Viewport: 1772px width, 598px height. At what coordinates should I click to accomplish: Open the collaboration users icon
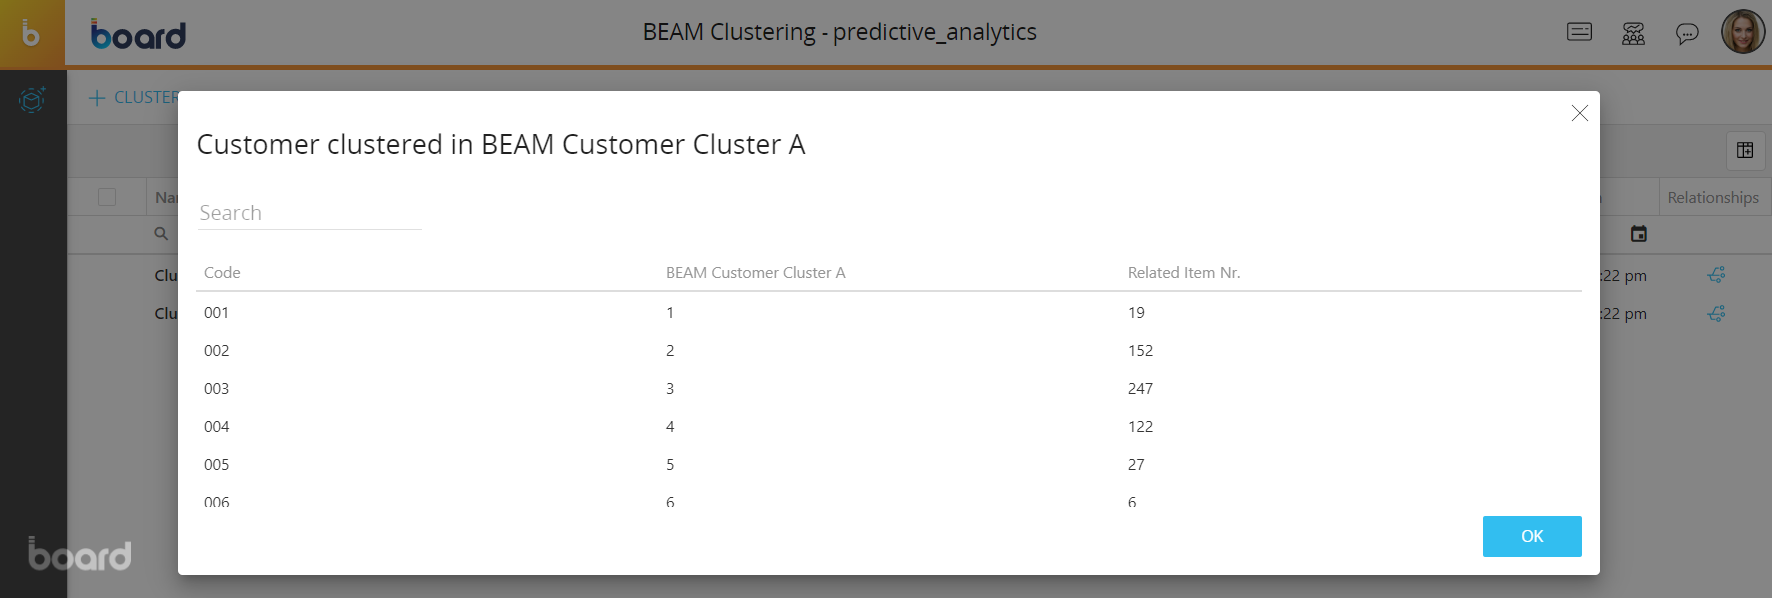1633,34
